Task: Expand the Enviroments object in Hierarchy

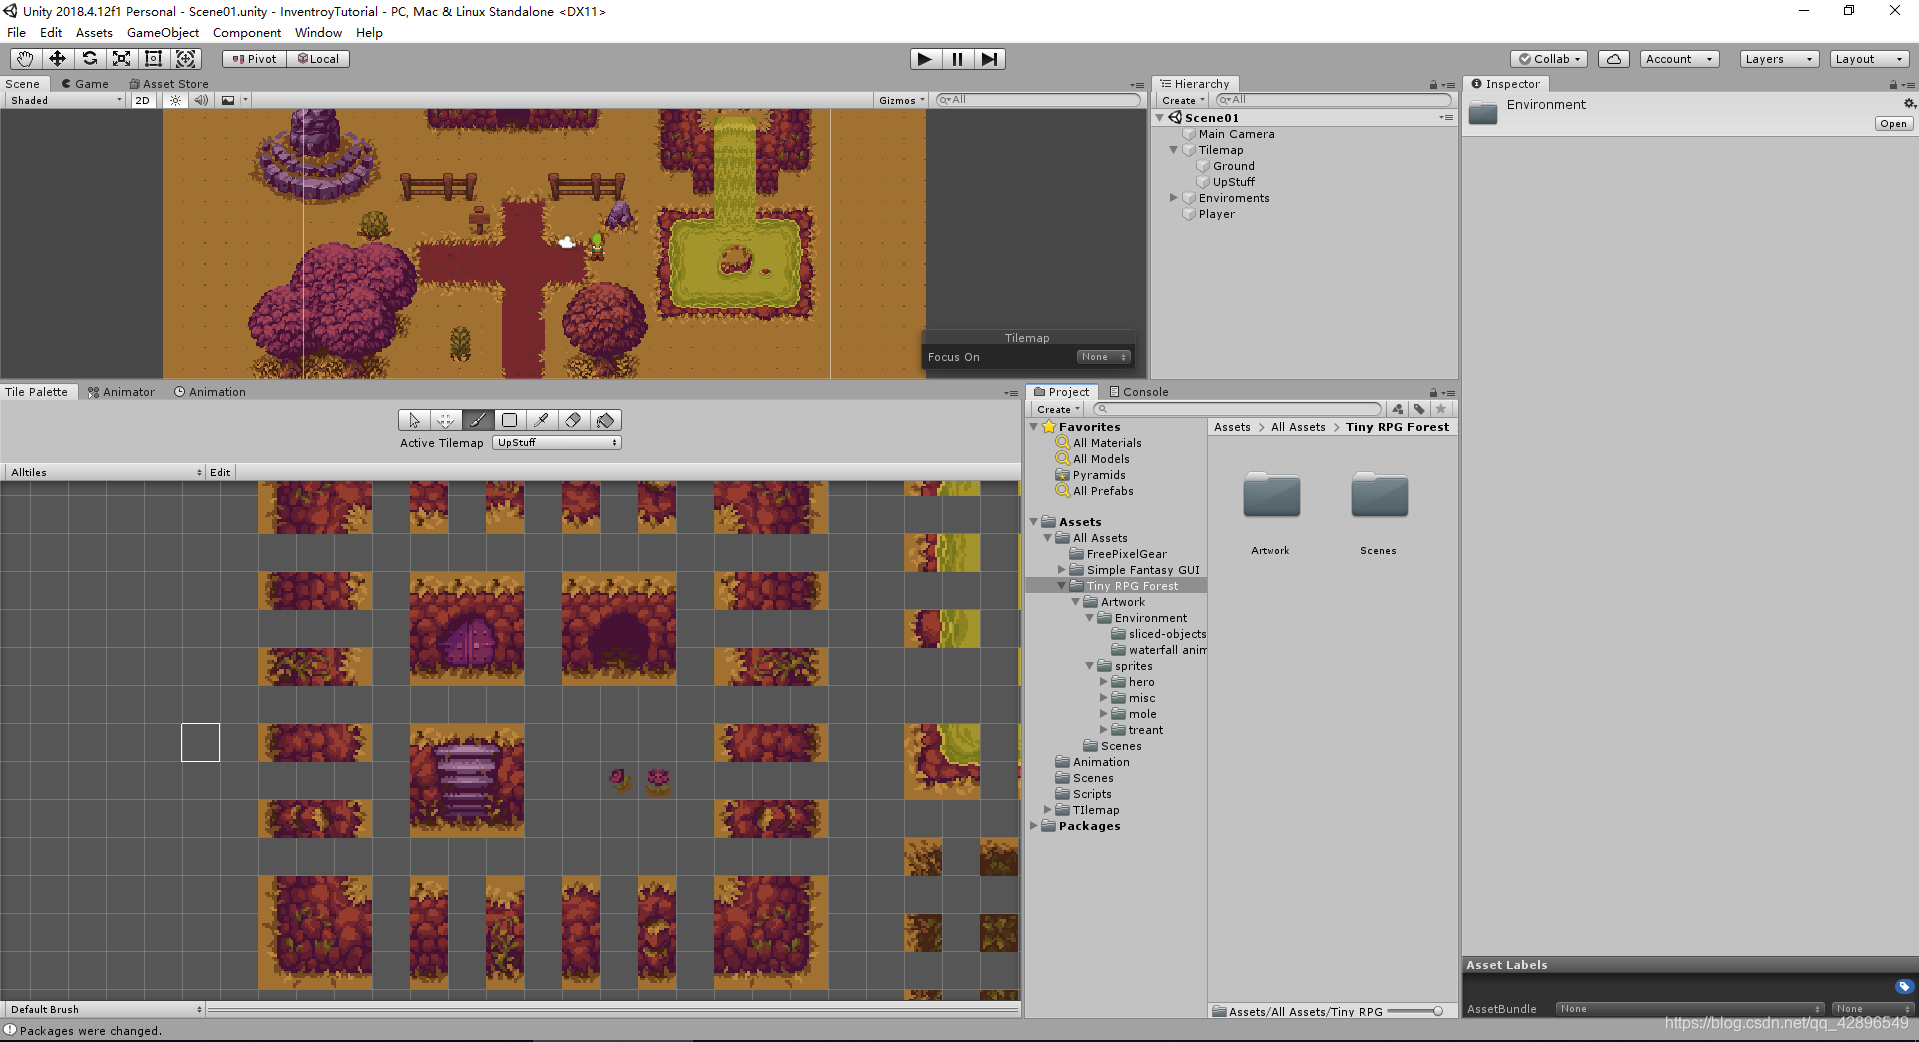Action: (x=1173, y=197)
